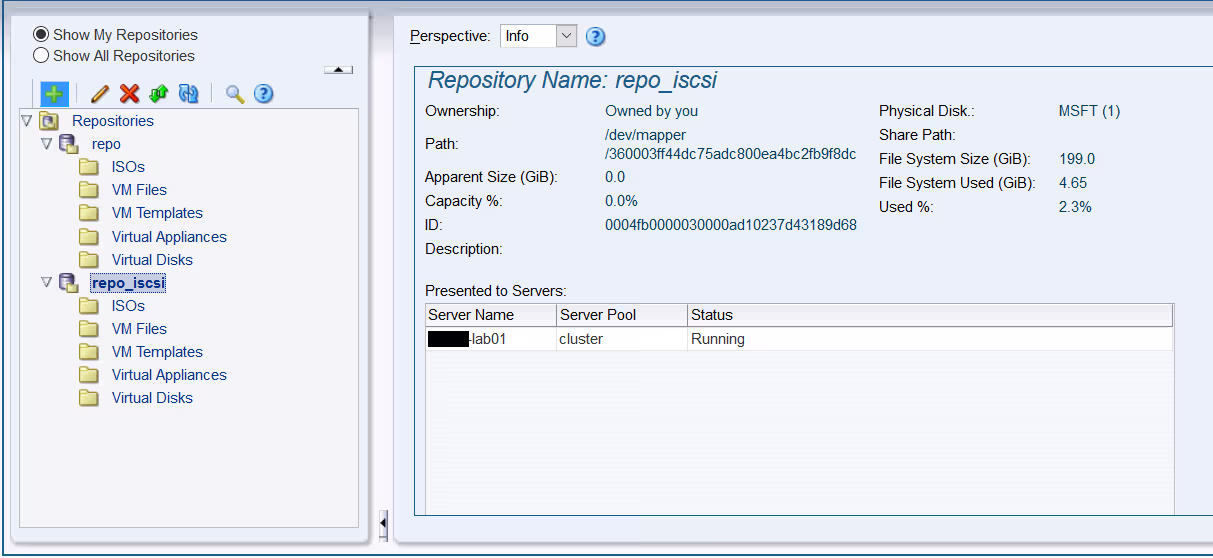
Task: Click the blue refresh repository icon
Action: pos(188,94)
